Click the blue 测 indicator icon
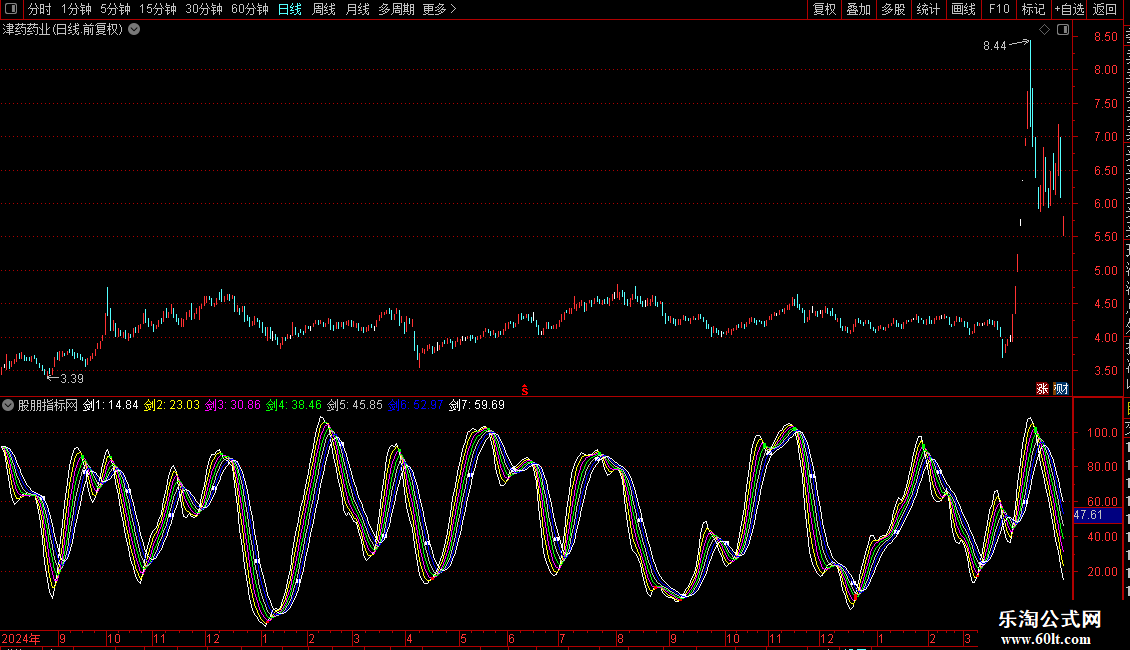 [x=1061, y=388]
